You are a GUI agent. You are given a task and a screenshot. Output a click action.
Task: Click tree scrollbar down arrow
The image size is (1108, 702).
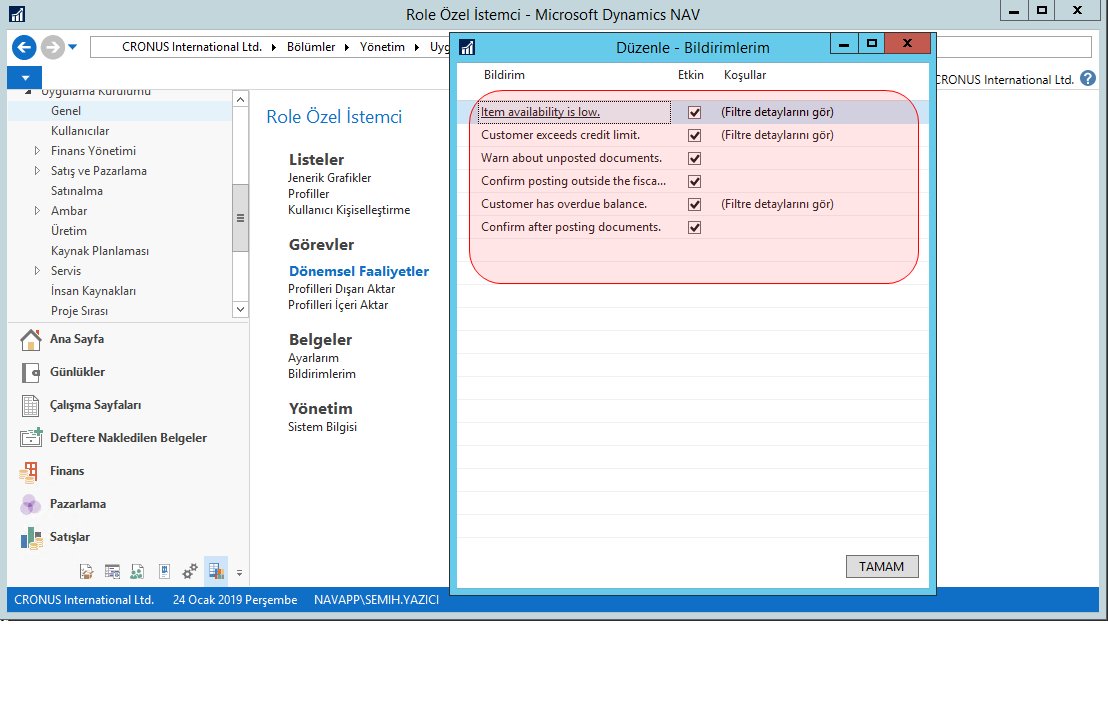[240, 310]
